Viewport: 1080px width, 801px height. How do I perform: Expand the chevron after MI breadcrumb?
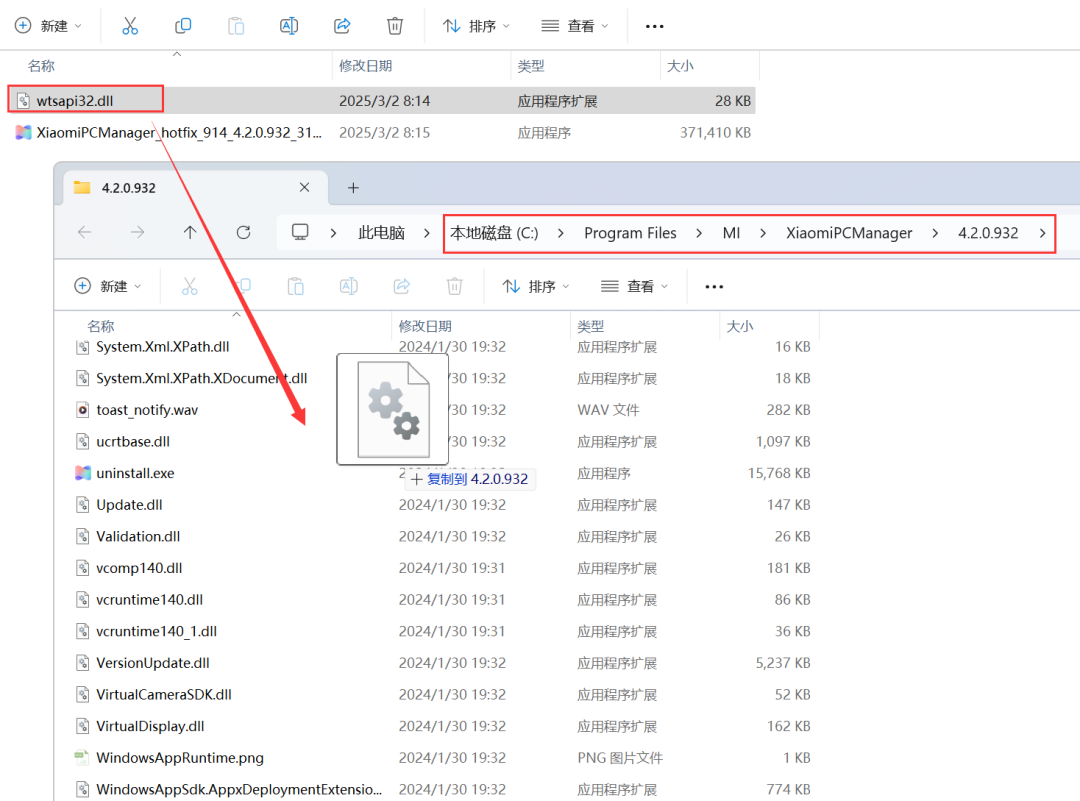tap(762, 233)
